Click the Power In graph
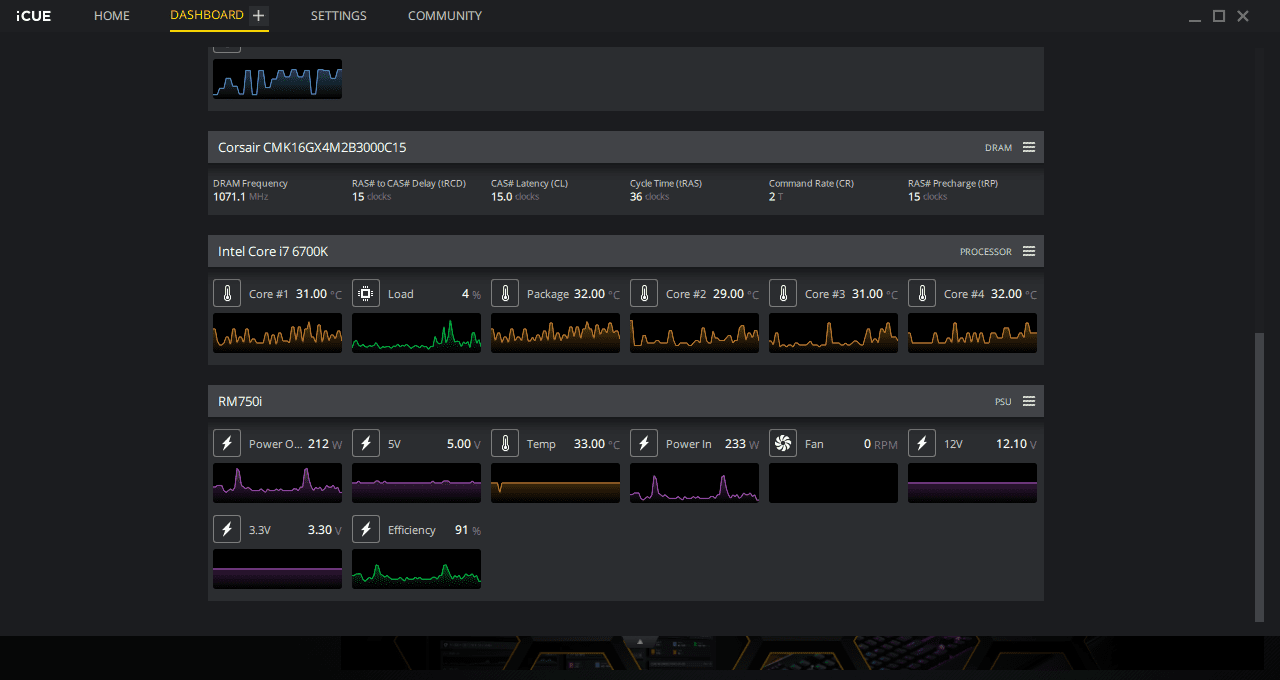1280x680 pixels. (x=694, y=483)
